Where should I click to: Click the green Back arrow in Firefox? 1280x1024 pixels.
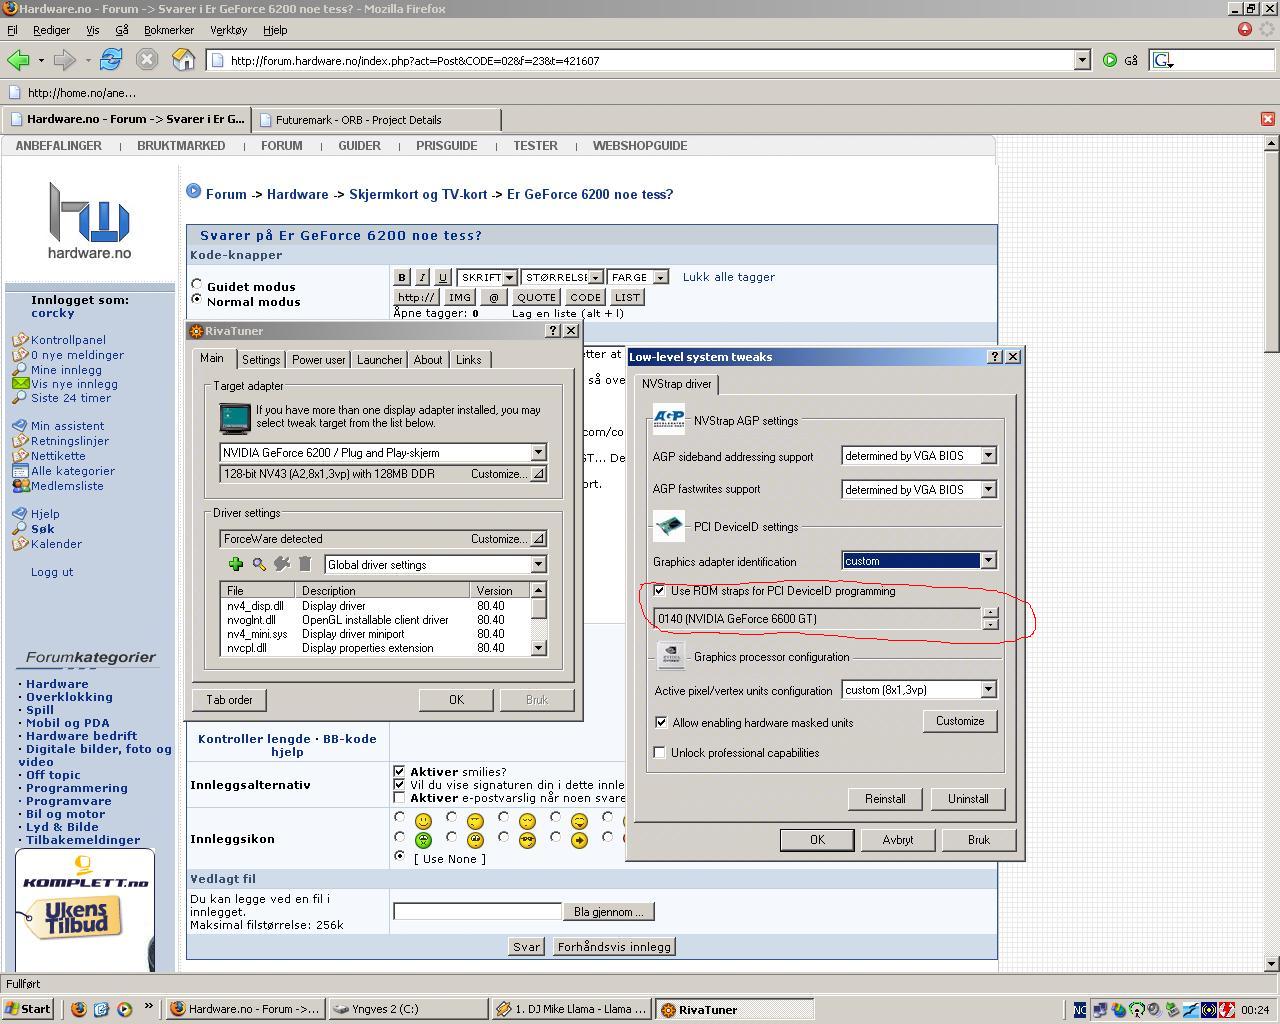coord(18,60)
